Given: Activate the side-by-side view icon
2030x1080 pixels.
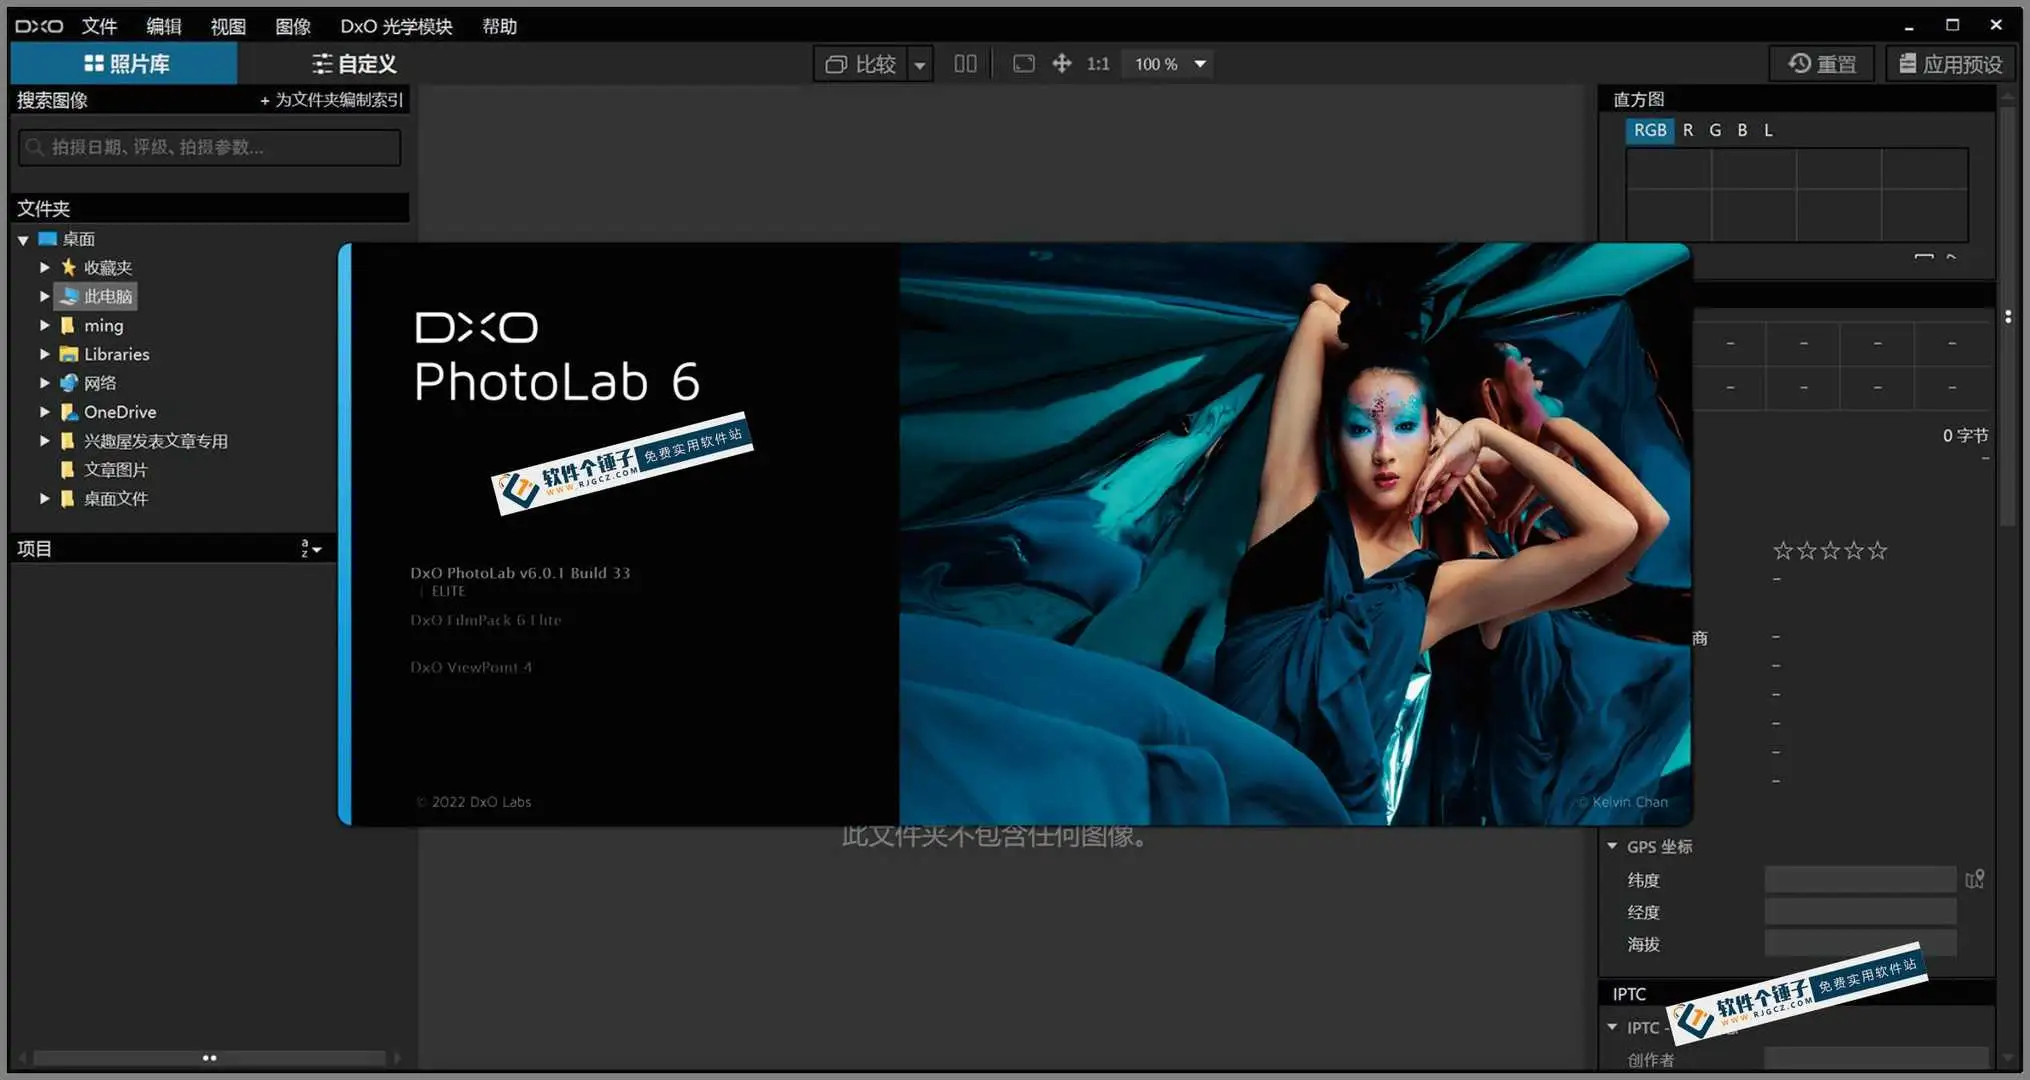Looking at the screenshot, I should 965,62.
